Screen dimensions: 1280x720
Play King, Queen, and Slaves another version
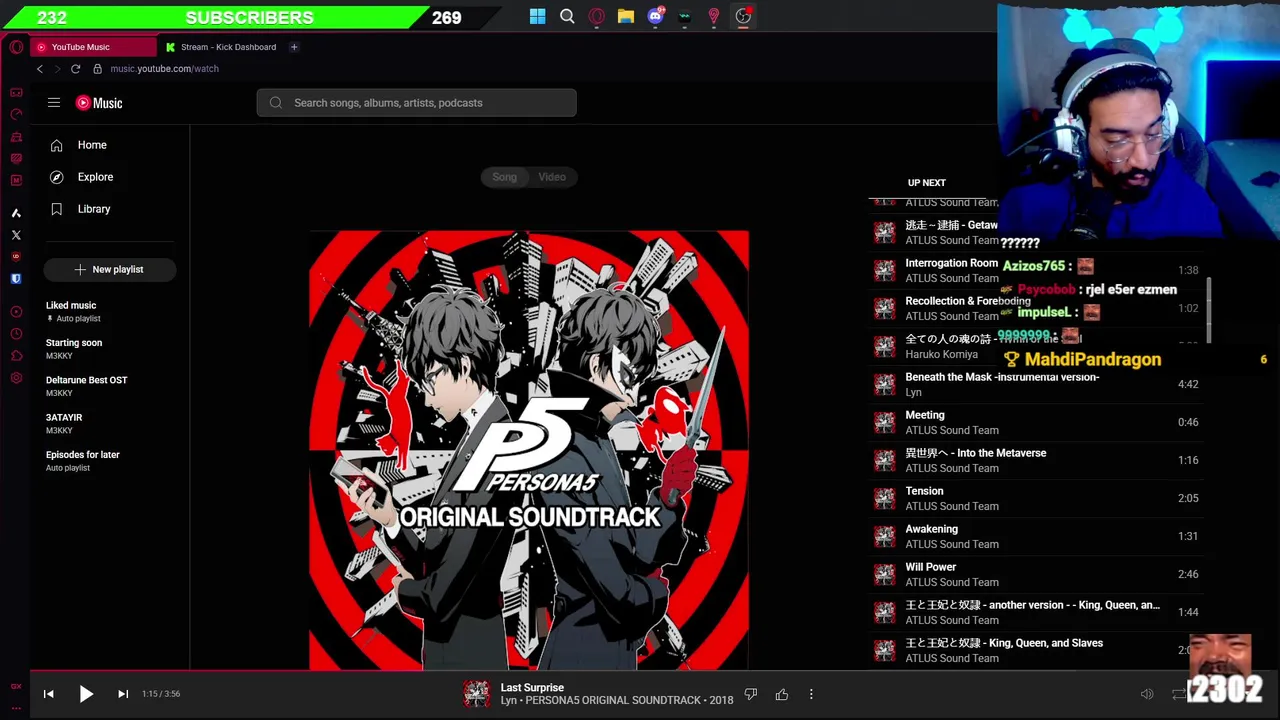tap(1036, 612)
